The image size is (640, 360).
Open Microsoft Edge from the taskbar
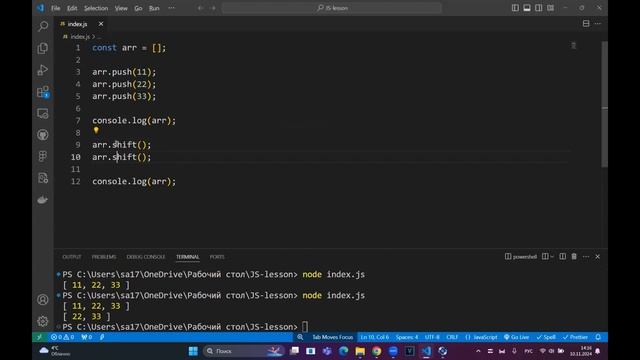point(344,351)
